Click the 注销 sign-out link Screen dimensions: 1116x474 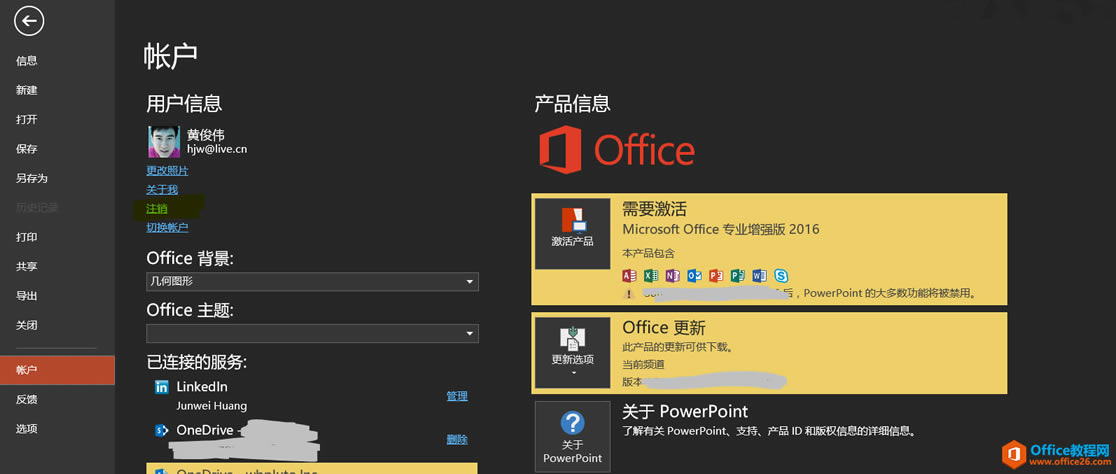click(157, 209)
